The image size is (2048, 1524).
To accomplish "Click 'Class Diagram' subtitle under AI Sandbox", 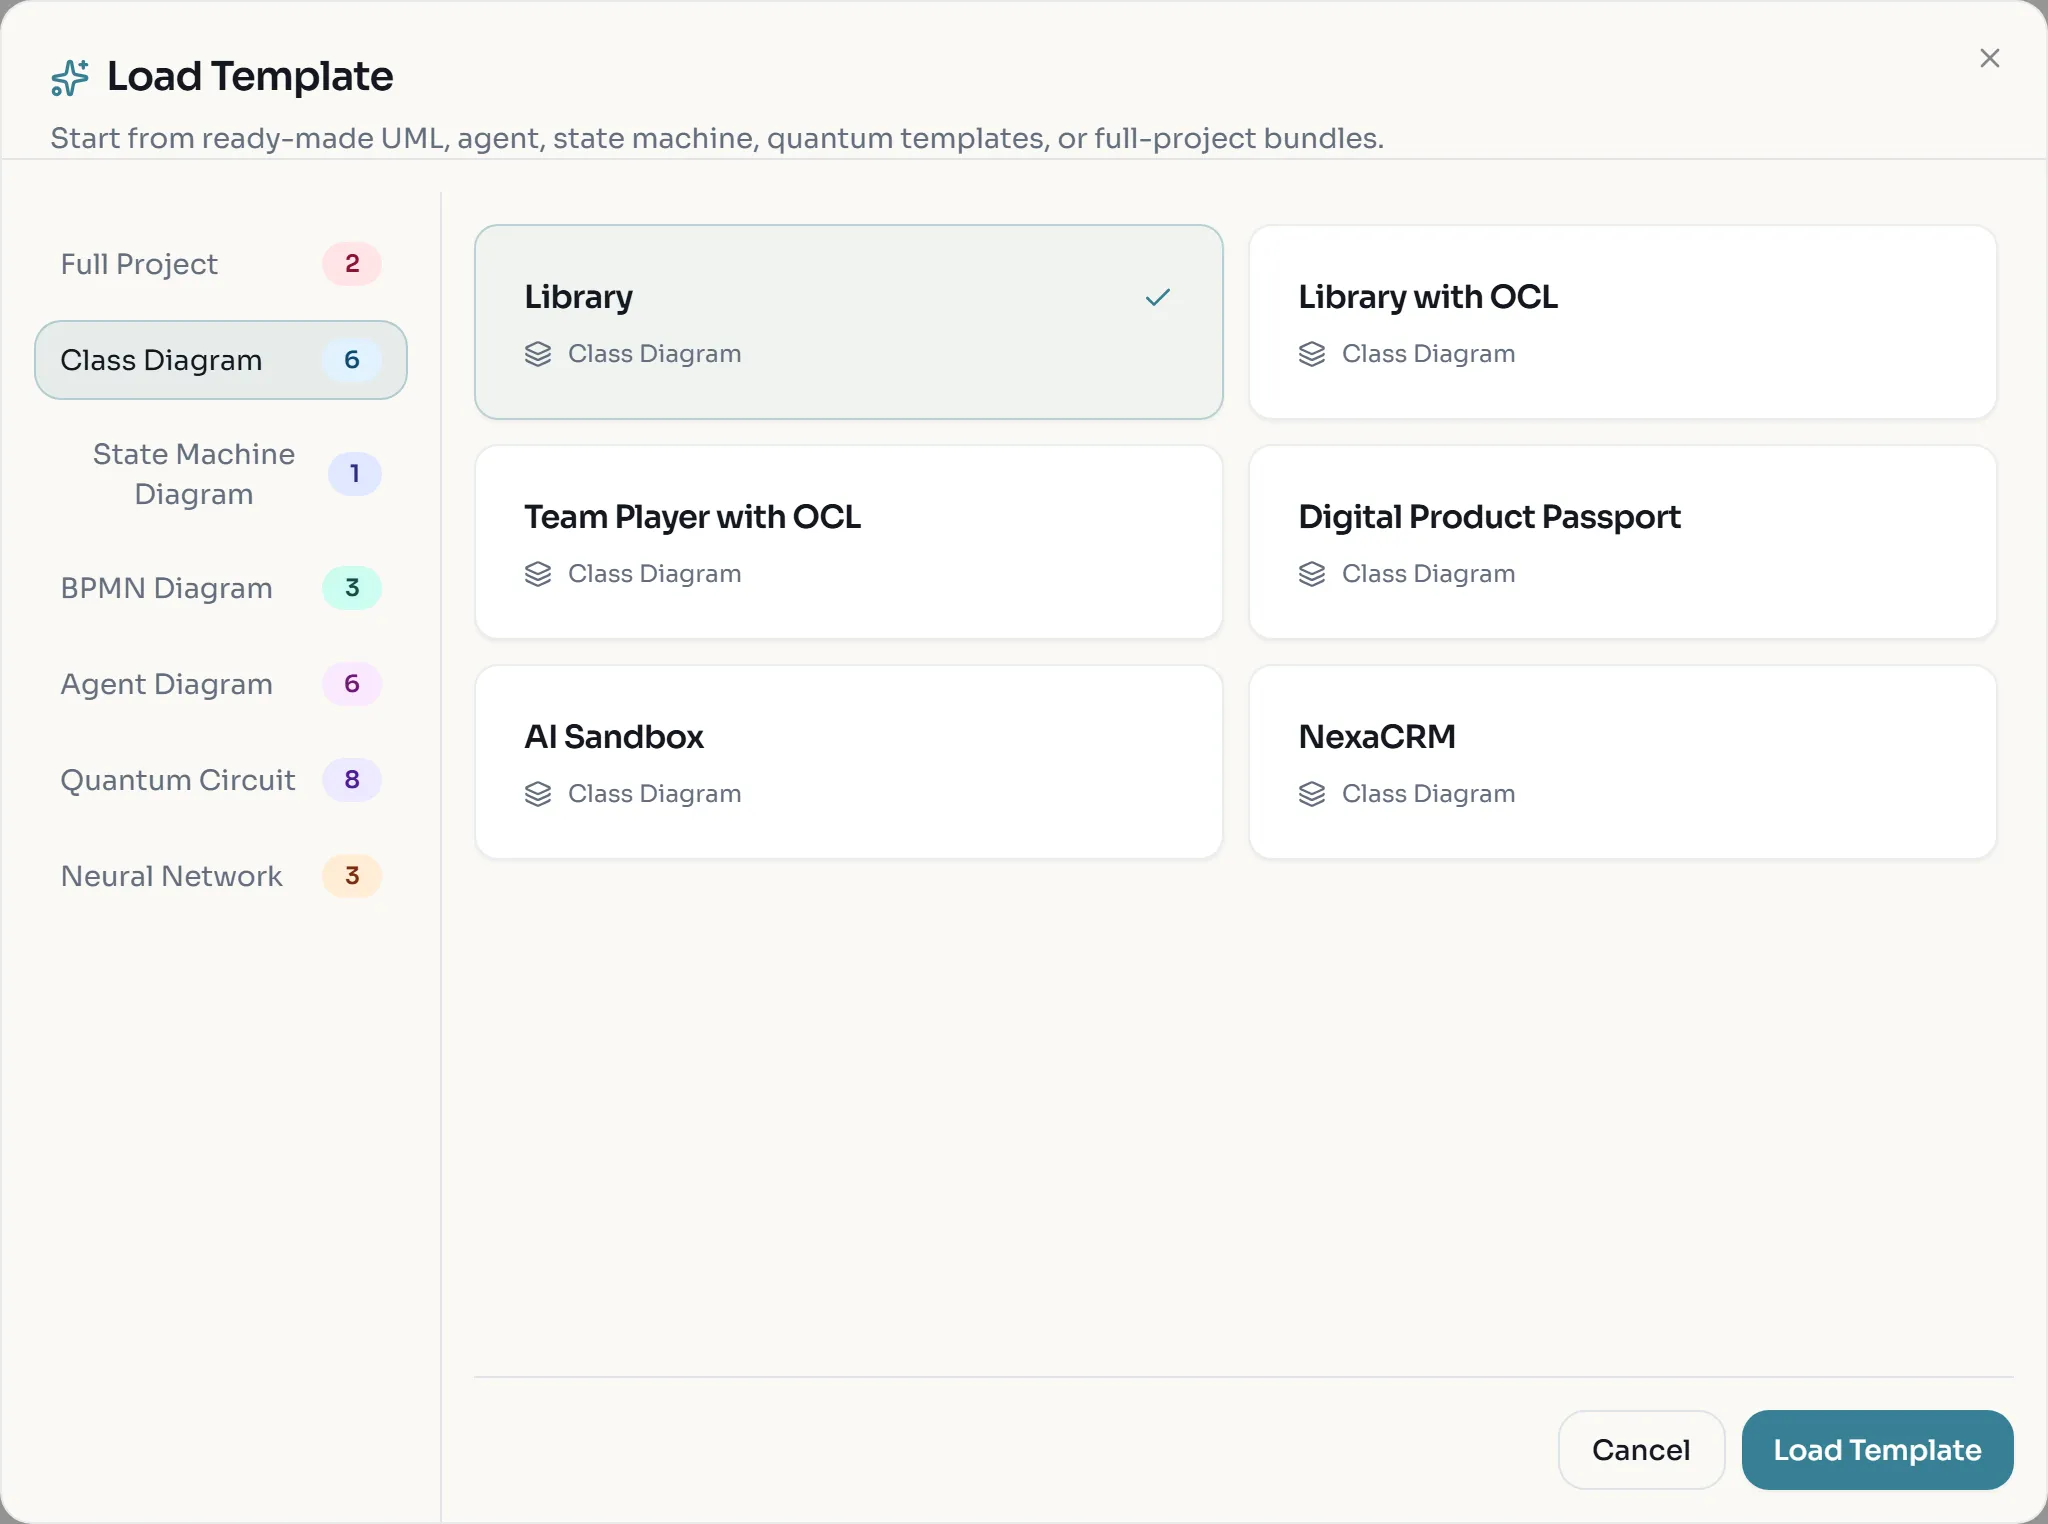I will 654,794.
